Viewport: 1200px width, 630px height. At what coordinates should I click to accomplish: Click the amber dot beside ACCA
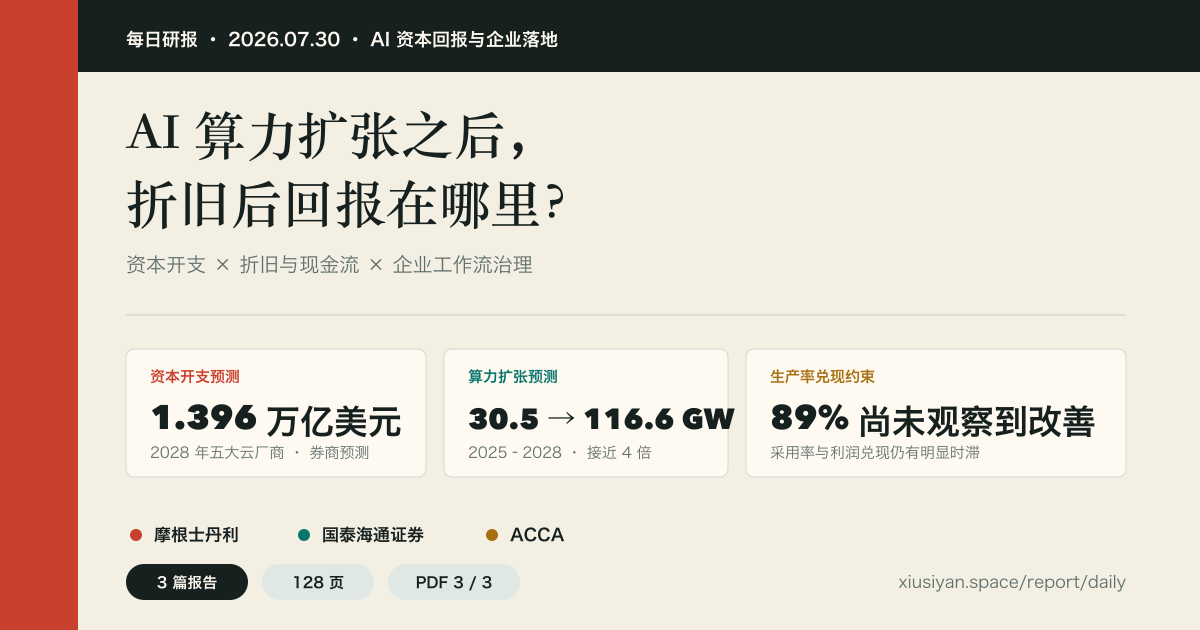point(492,535)
